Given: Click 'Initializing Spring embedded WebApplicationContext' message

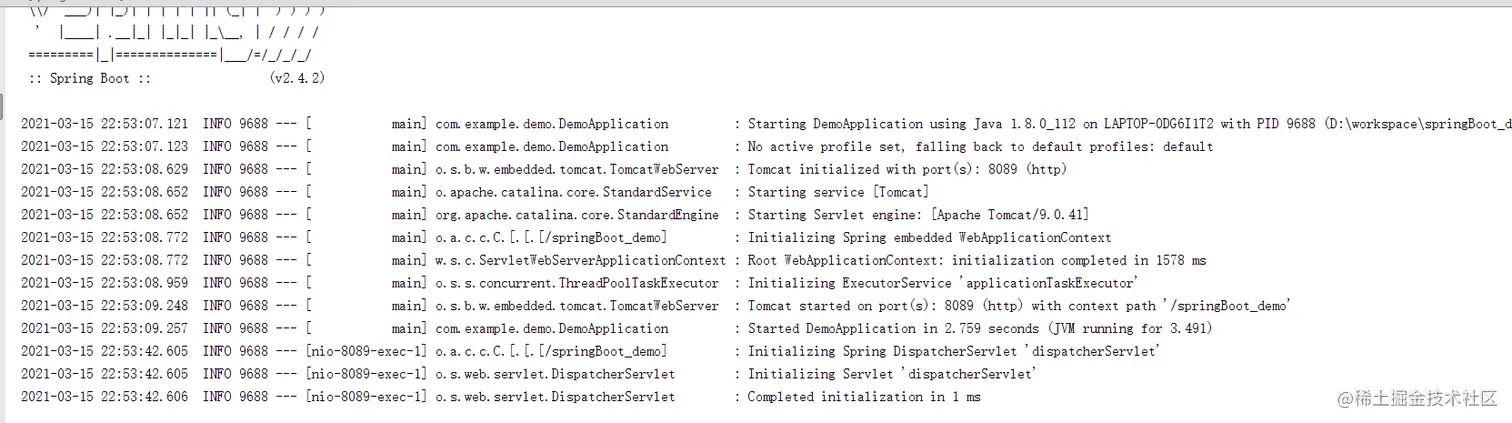Looking at the screenshot, I should [x=929, y=238].
